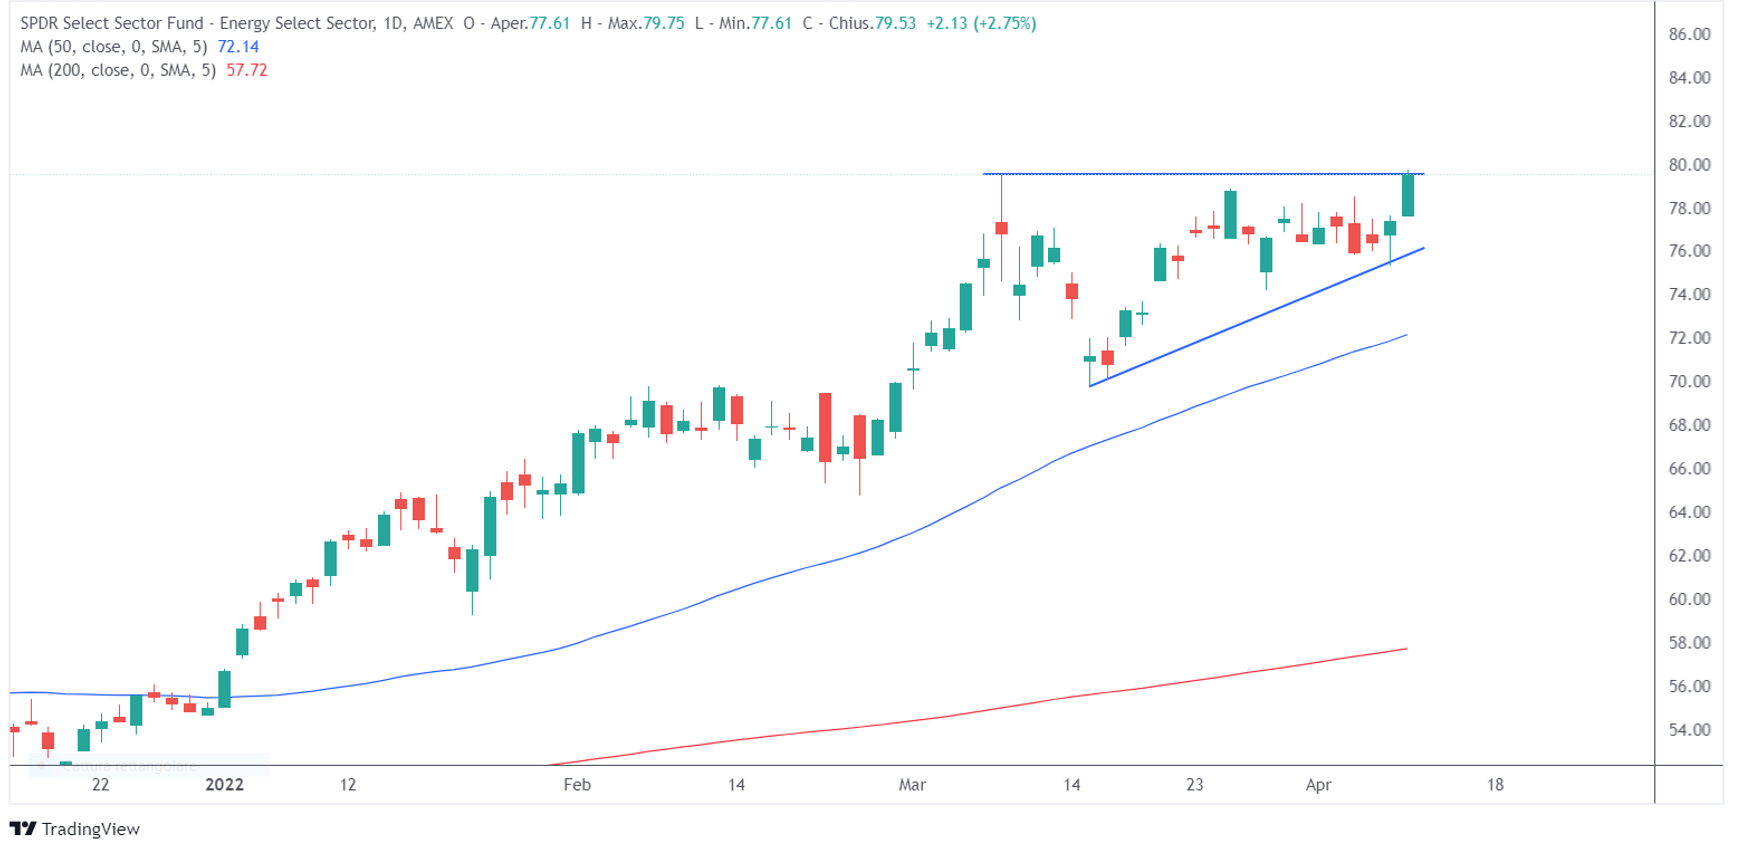The image size is (1742, 845).
Task: Click the 80.00 price axis label
Action: point(1689,165)
